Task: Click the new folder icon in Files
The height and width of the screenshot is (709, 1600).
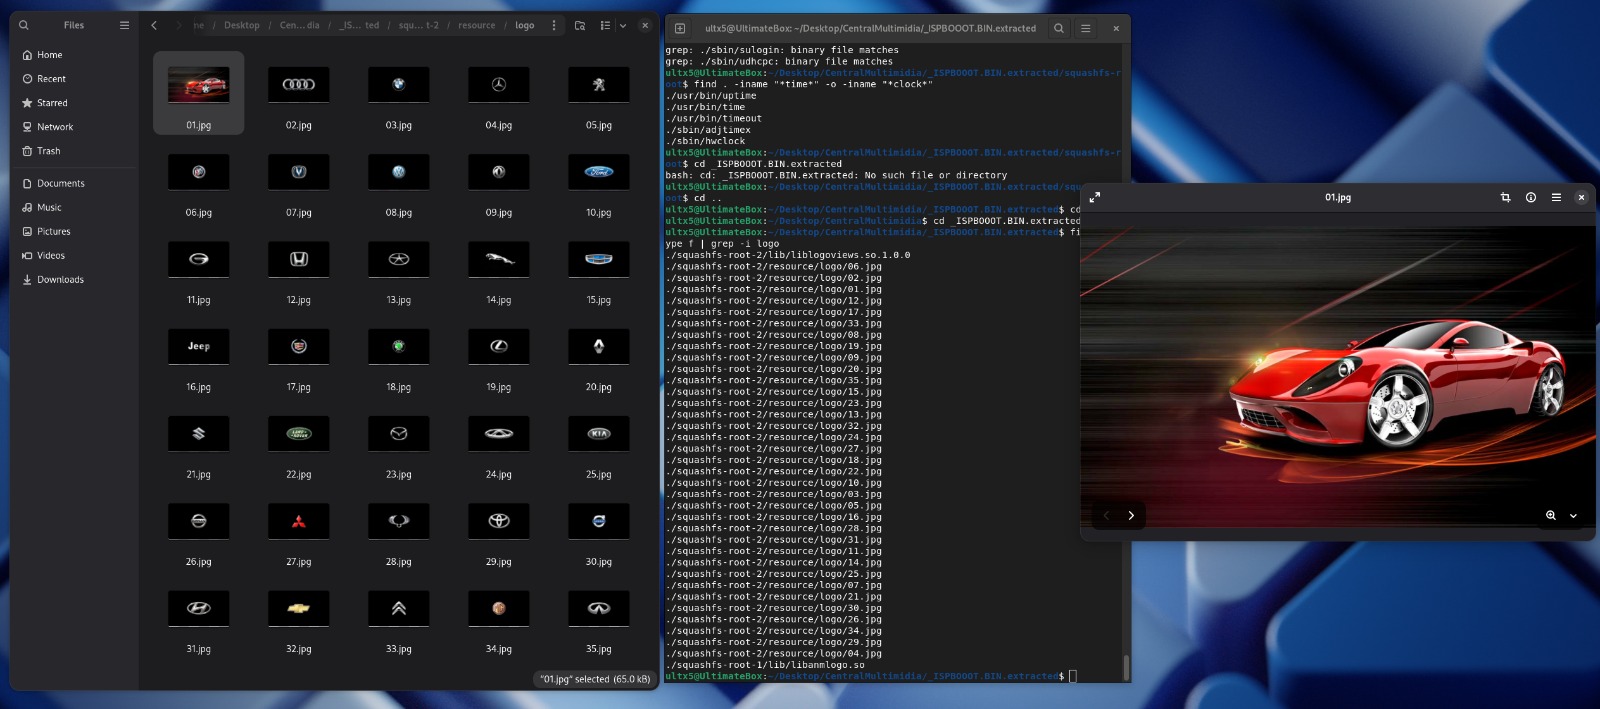Action: (x=580, y=25)
